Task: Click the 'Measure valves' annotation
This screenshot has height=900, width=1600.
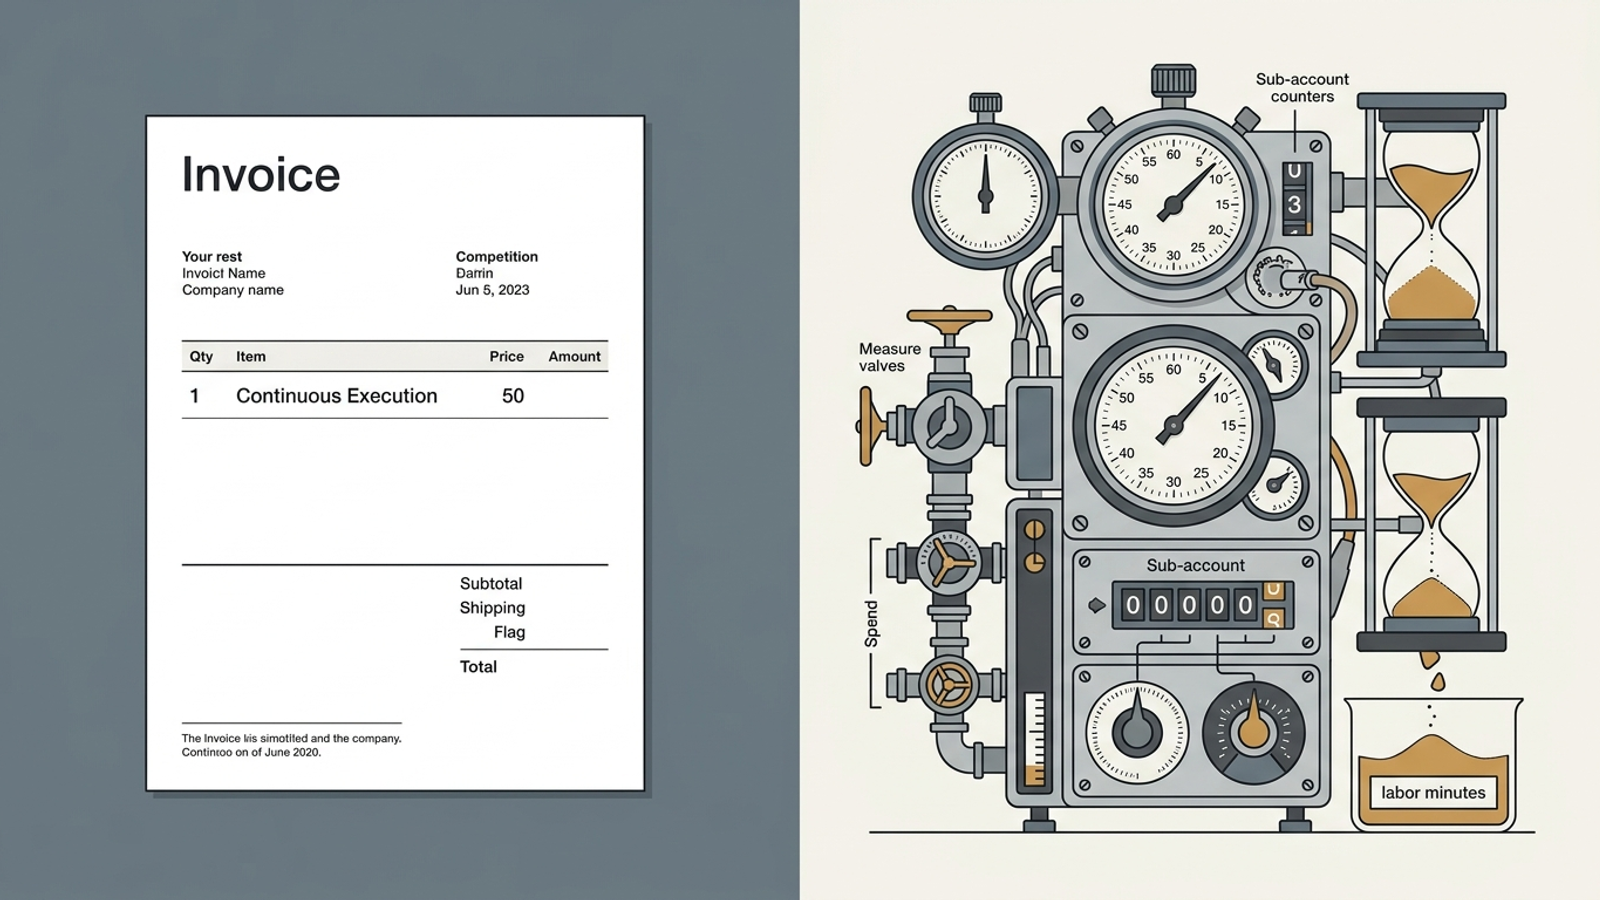Action: [x=890, y=357]
